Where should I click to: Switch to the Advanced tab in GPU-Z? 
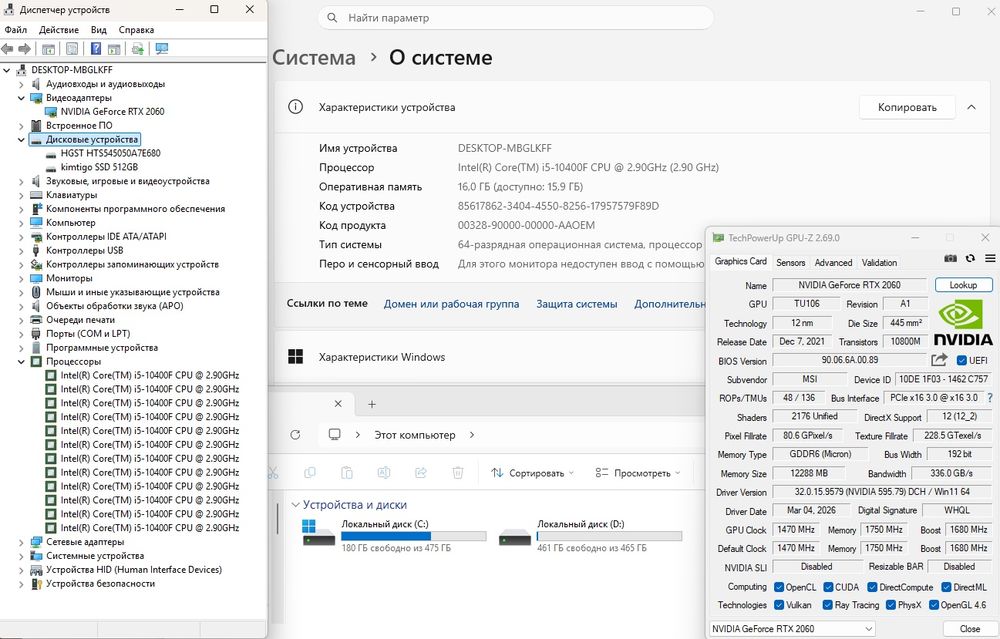[x=833, y=262]
